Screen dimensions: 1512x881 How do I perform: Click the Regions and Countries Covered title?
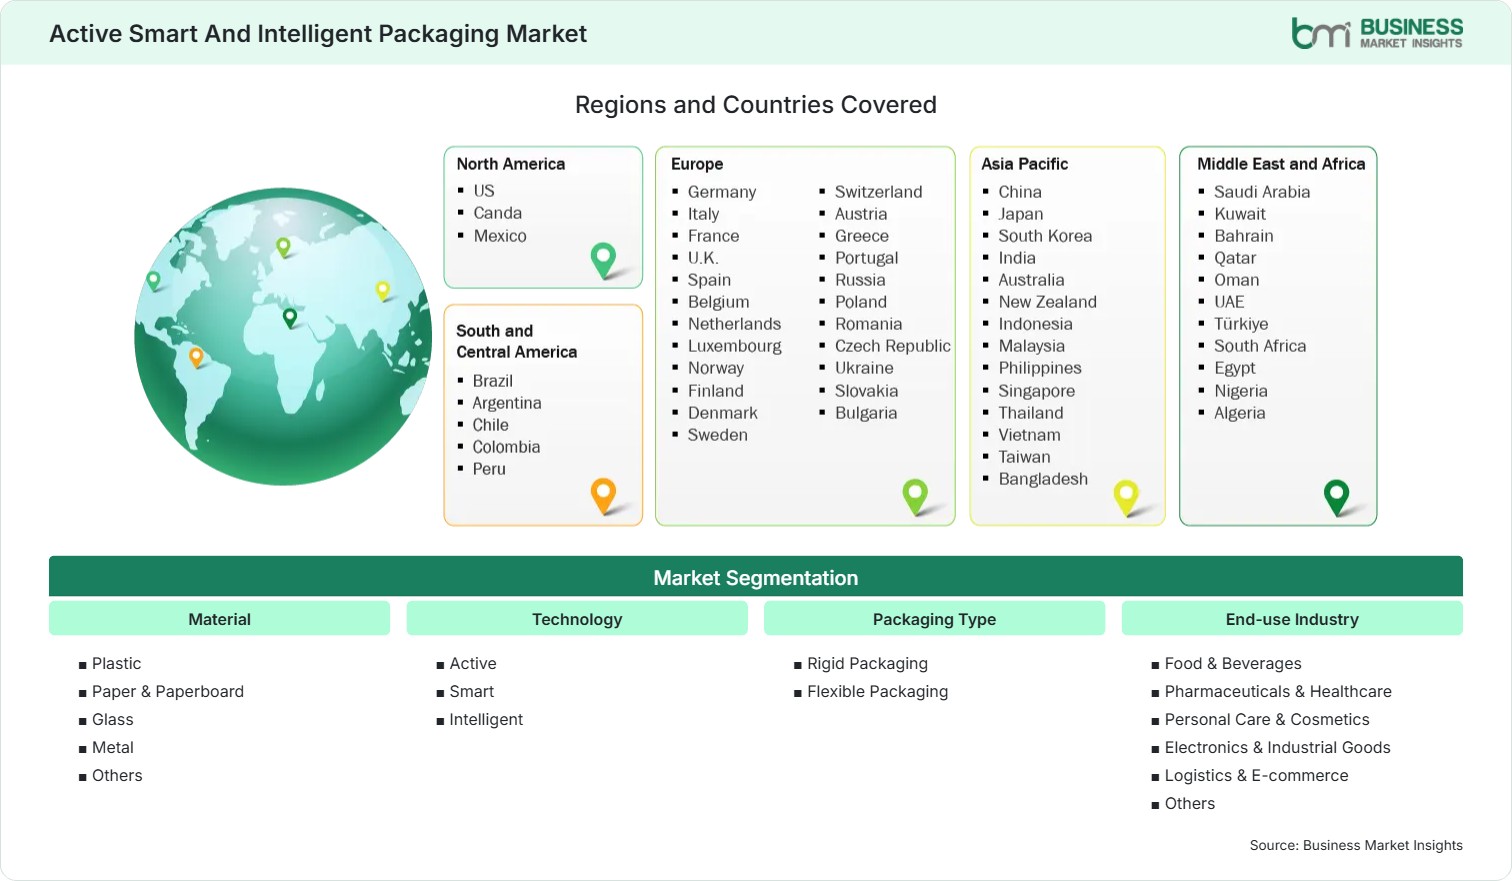tap(756, 105)
